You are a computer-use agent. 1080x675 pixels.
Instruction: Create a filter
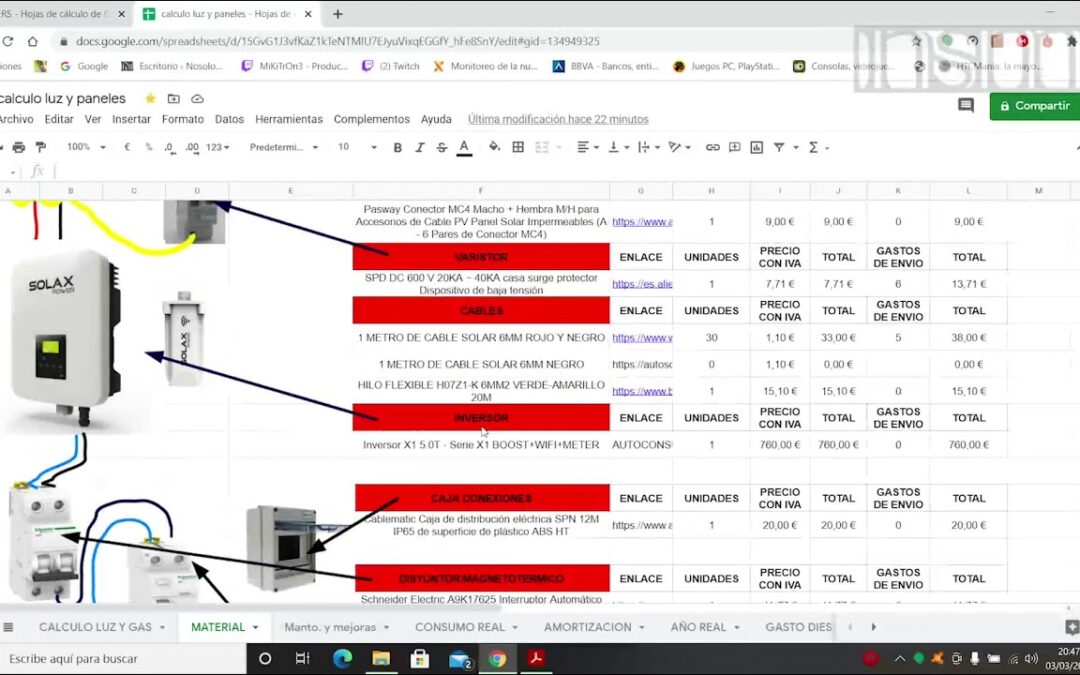779,147
